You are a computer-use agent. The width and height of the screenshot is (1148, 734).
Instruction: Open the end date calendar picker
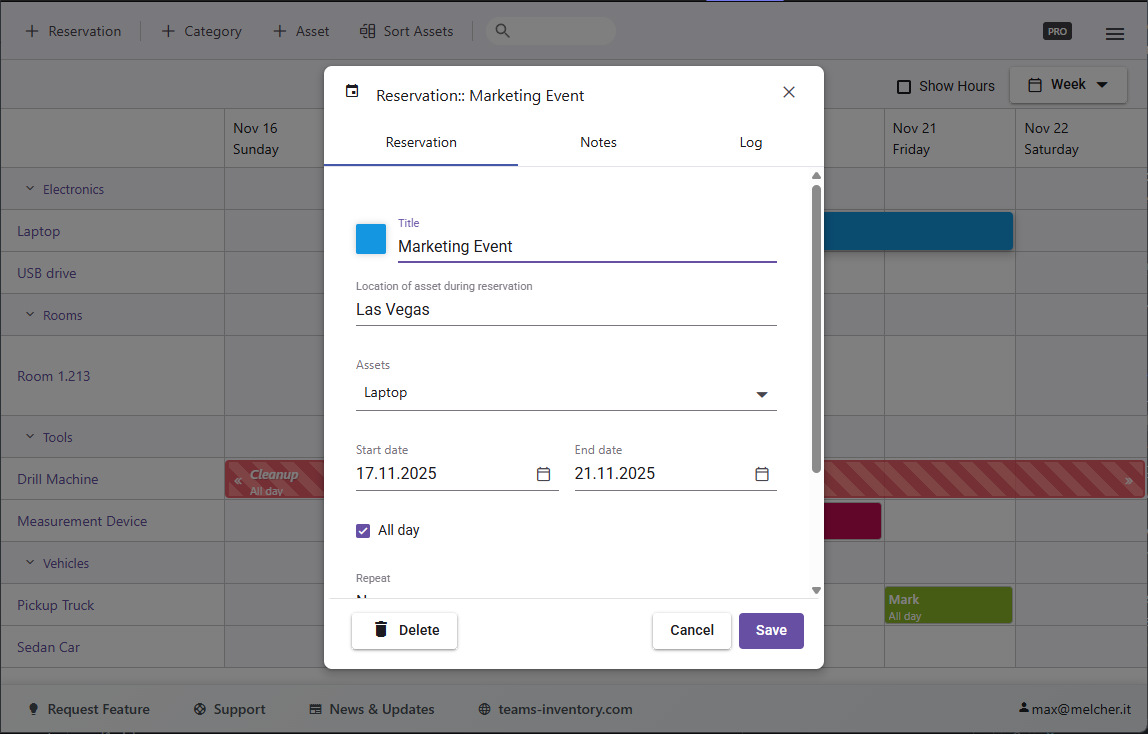762,474
